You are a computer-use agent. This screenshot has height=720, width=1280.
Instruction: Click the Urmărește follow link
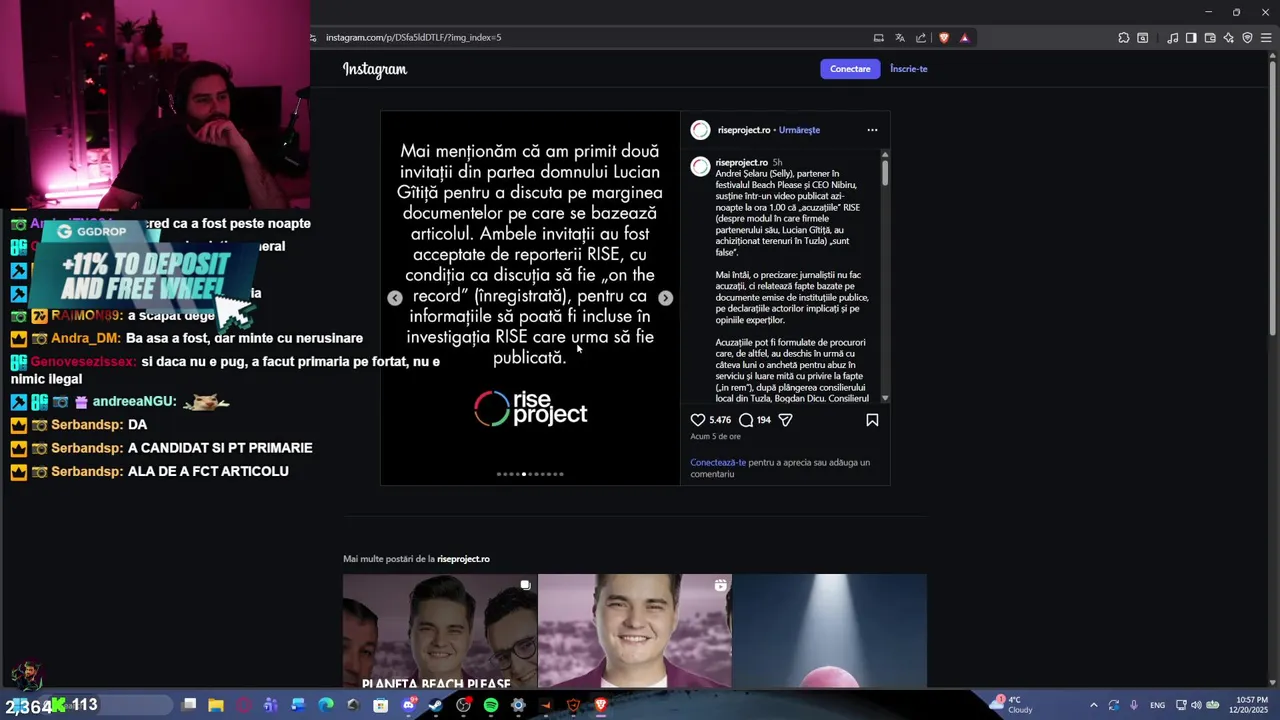tap(799, 130)
